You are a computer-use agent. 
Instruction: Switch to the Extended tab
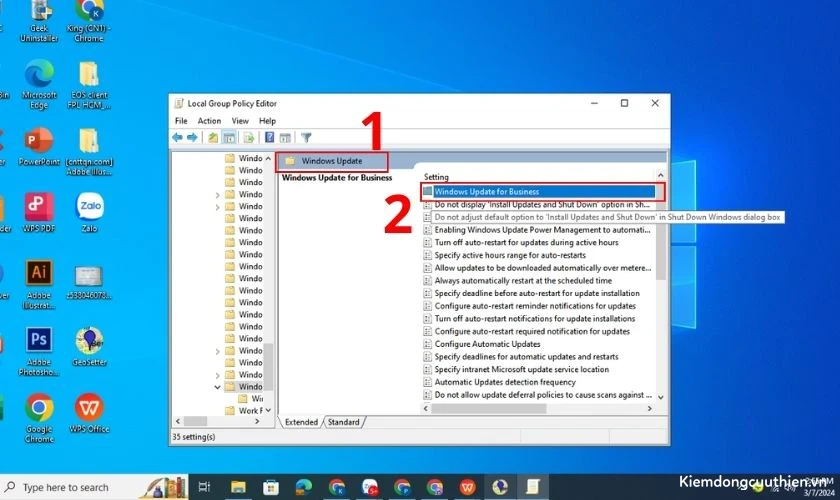(x=301, y=422)
